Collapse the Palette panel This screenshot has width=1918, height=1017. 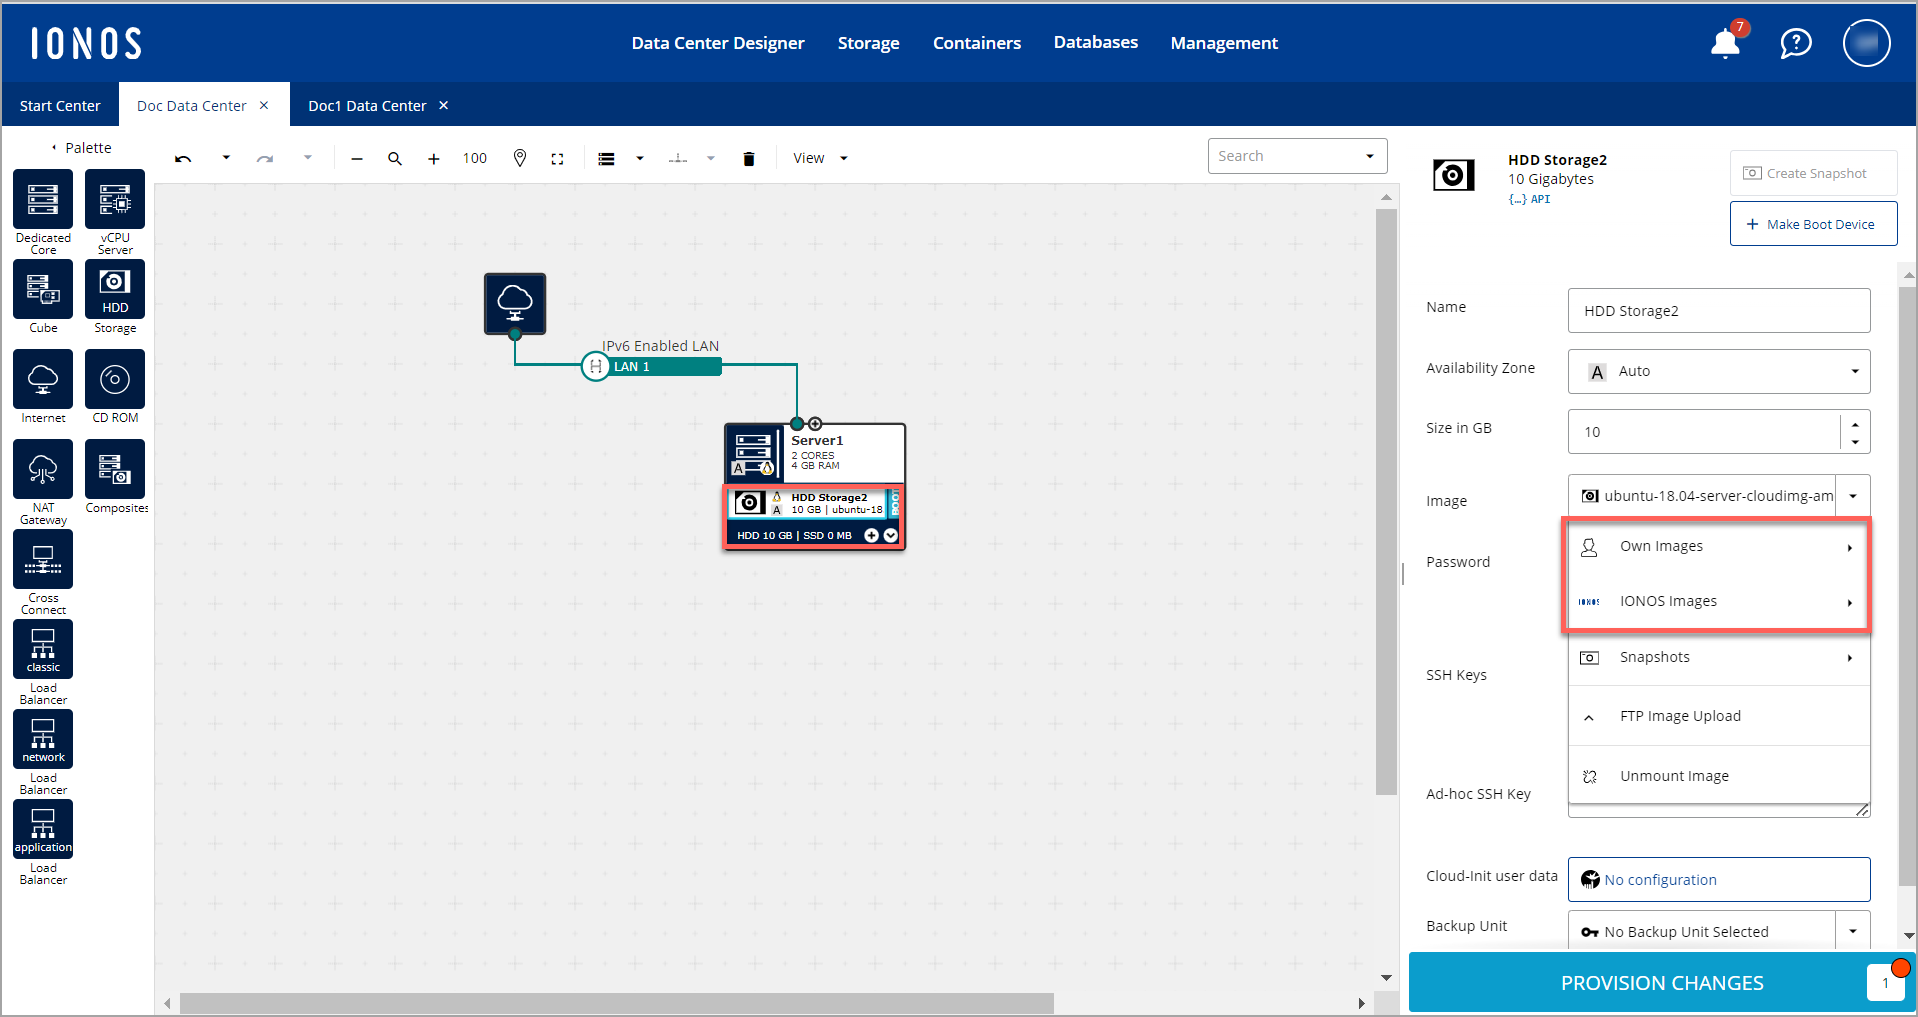55,148
